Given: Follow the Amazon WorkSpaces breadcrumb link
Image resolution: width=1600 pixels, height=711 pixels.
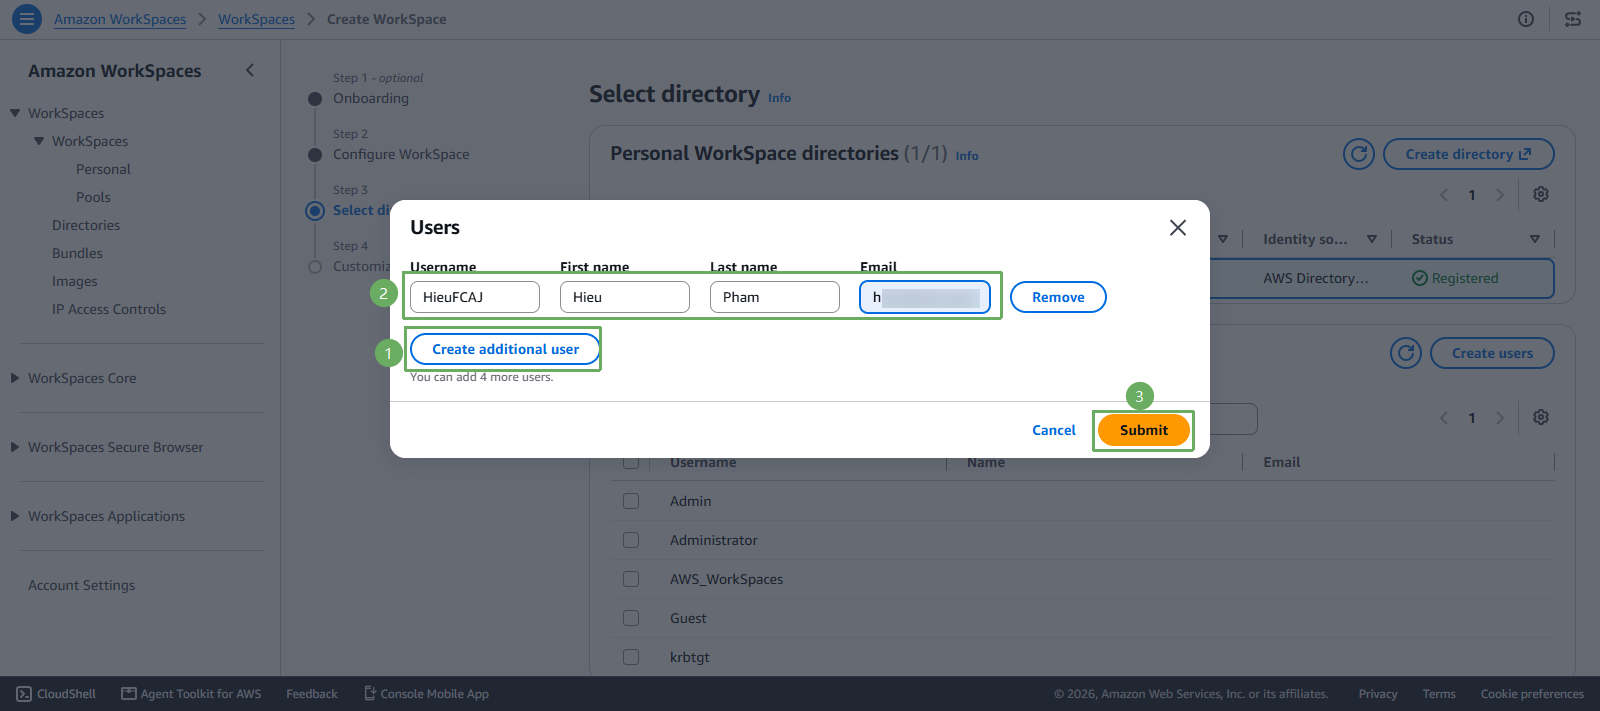Looking at the screenshot, I should tap(120, 19).
